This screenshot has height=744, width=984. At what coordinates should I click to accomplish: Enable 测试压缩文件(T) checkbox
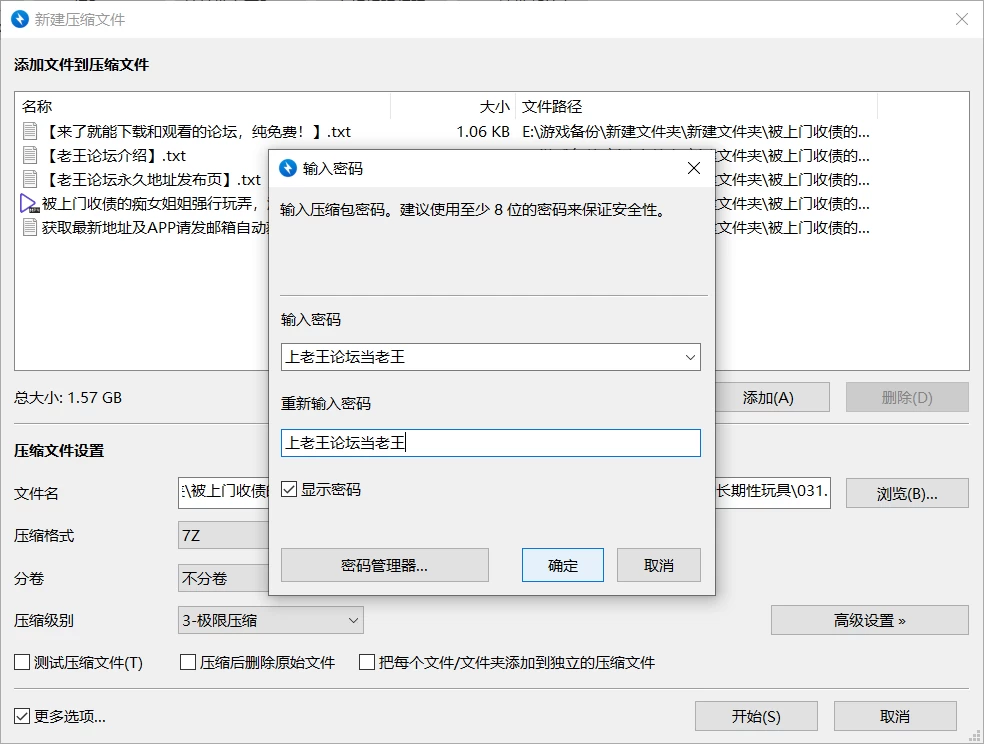point(22,662)
